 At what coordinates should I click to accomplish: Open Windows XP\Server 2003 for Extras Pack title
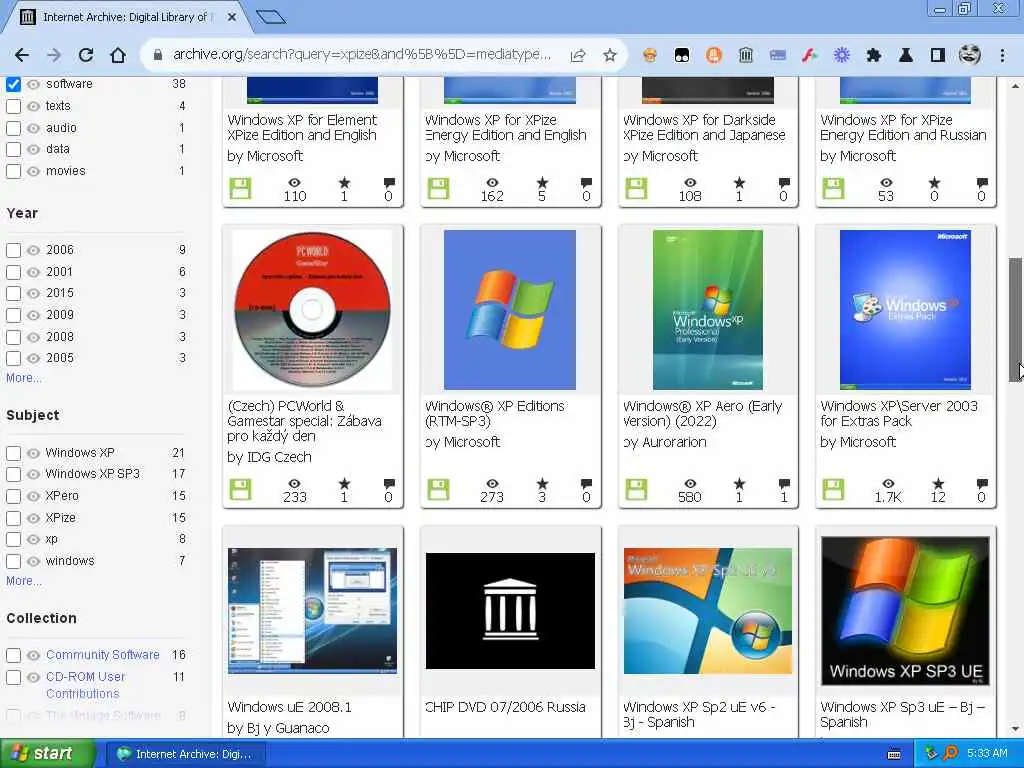coord(899,413)
